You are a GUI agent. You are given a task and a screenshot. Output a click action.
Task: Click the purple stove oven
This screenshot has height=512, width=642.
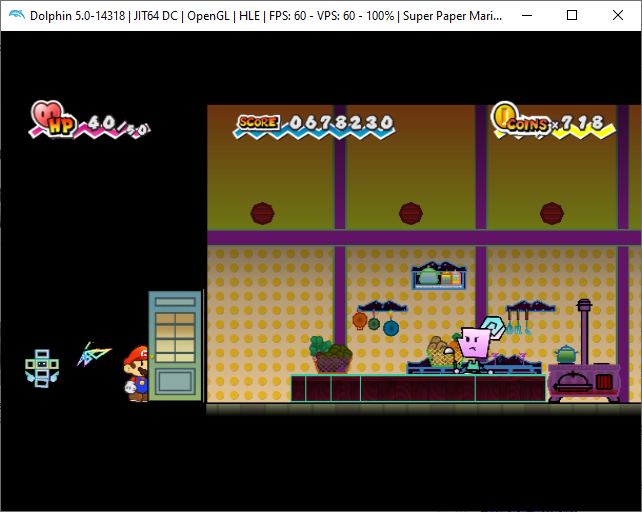pyautogui.click(x=583, y=383)
